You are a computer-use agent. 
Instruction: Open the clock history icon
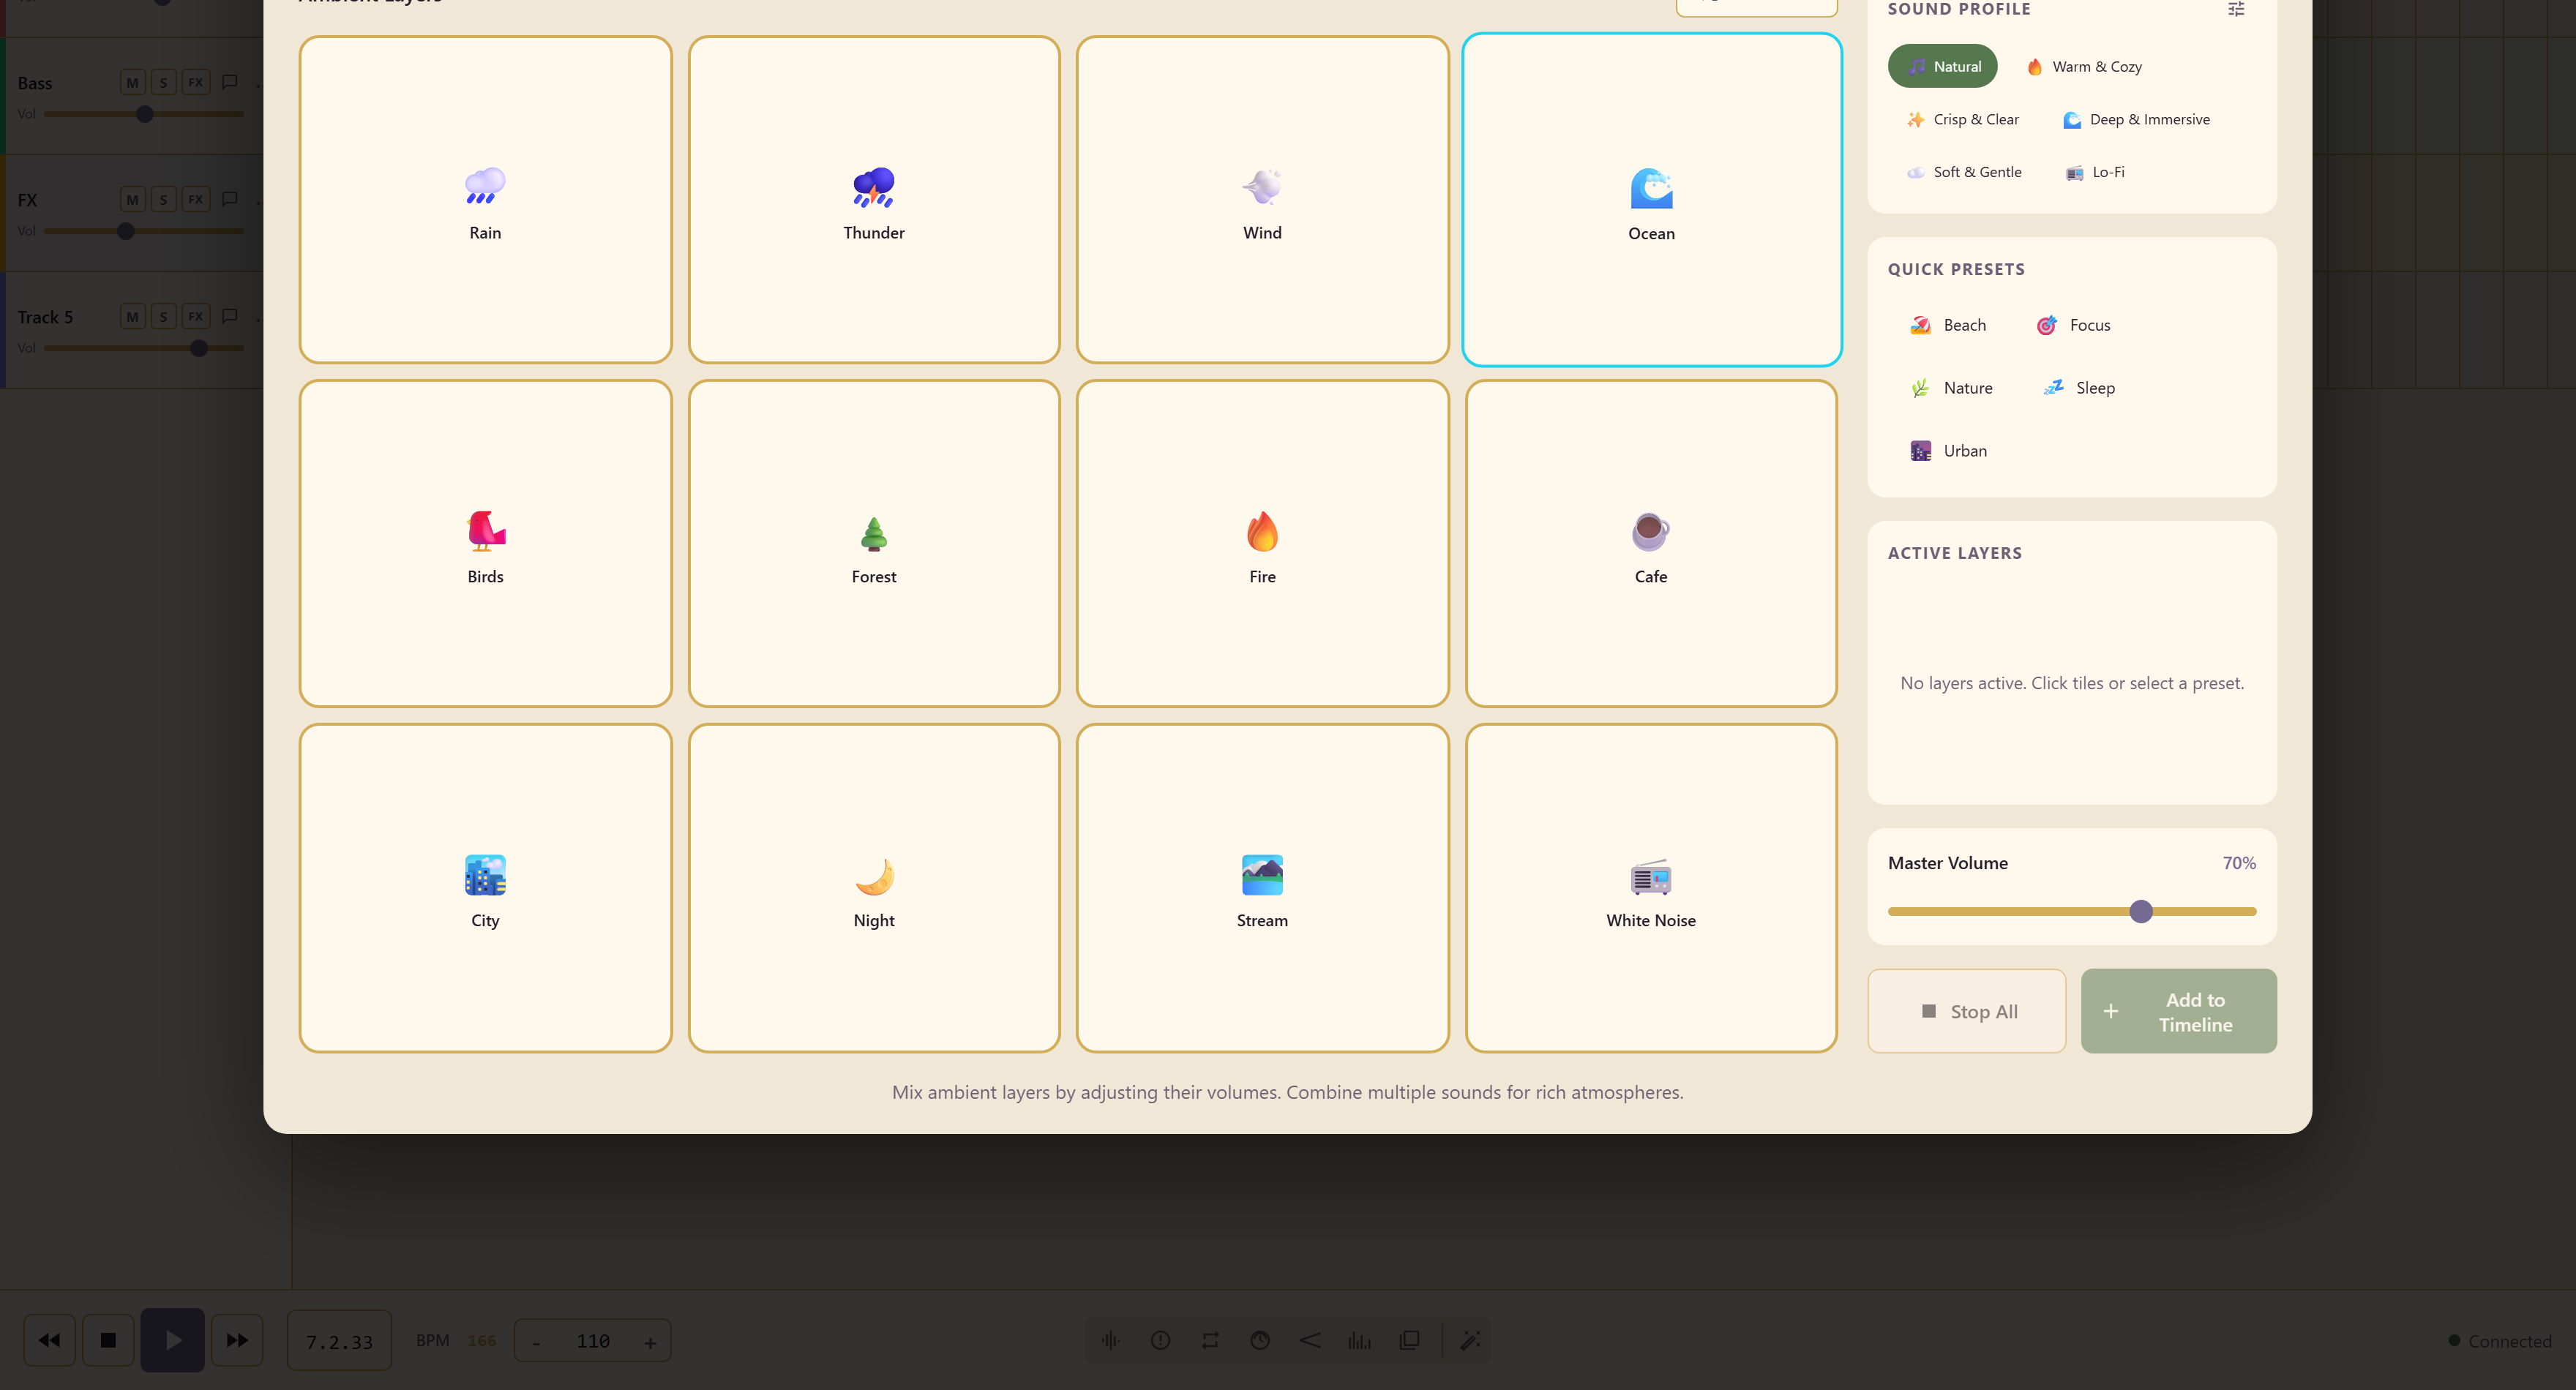coord(1260,1340)
